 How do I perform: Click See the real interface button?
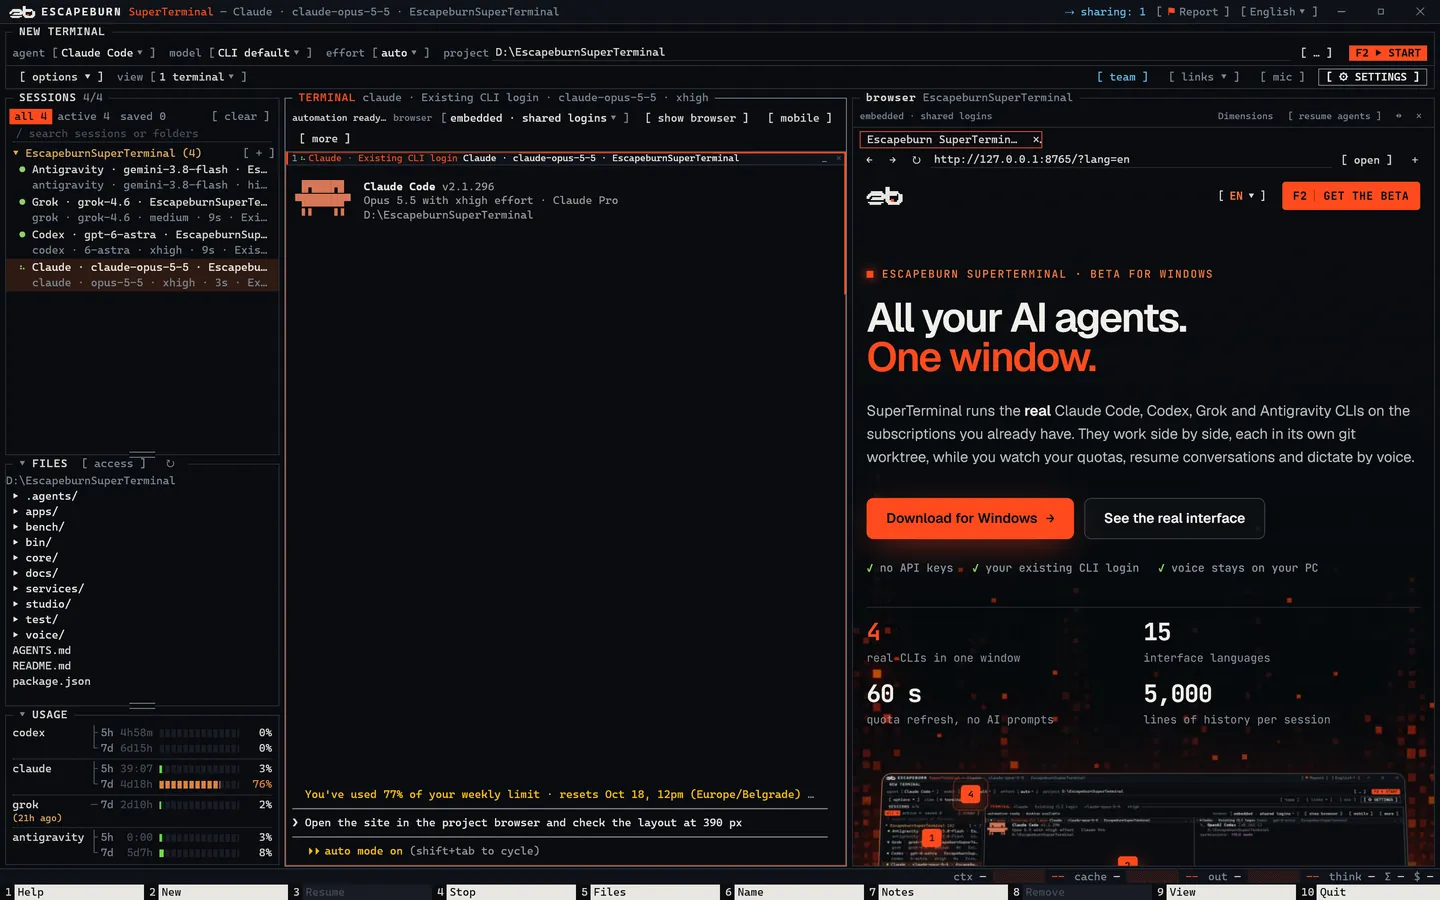coord(1174,518)
